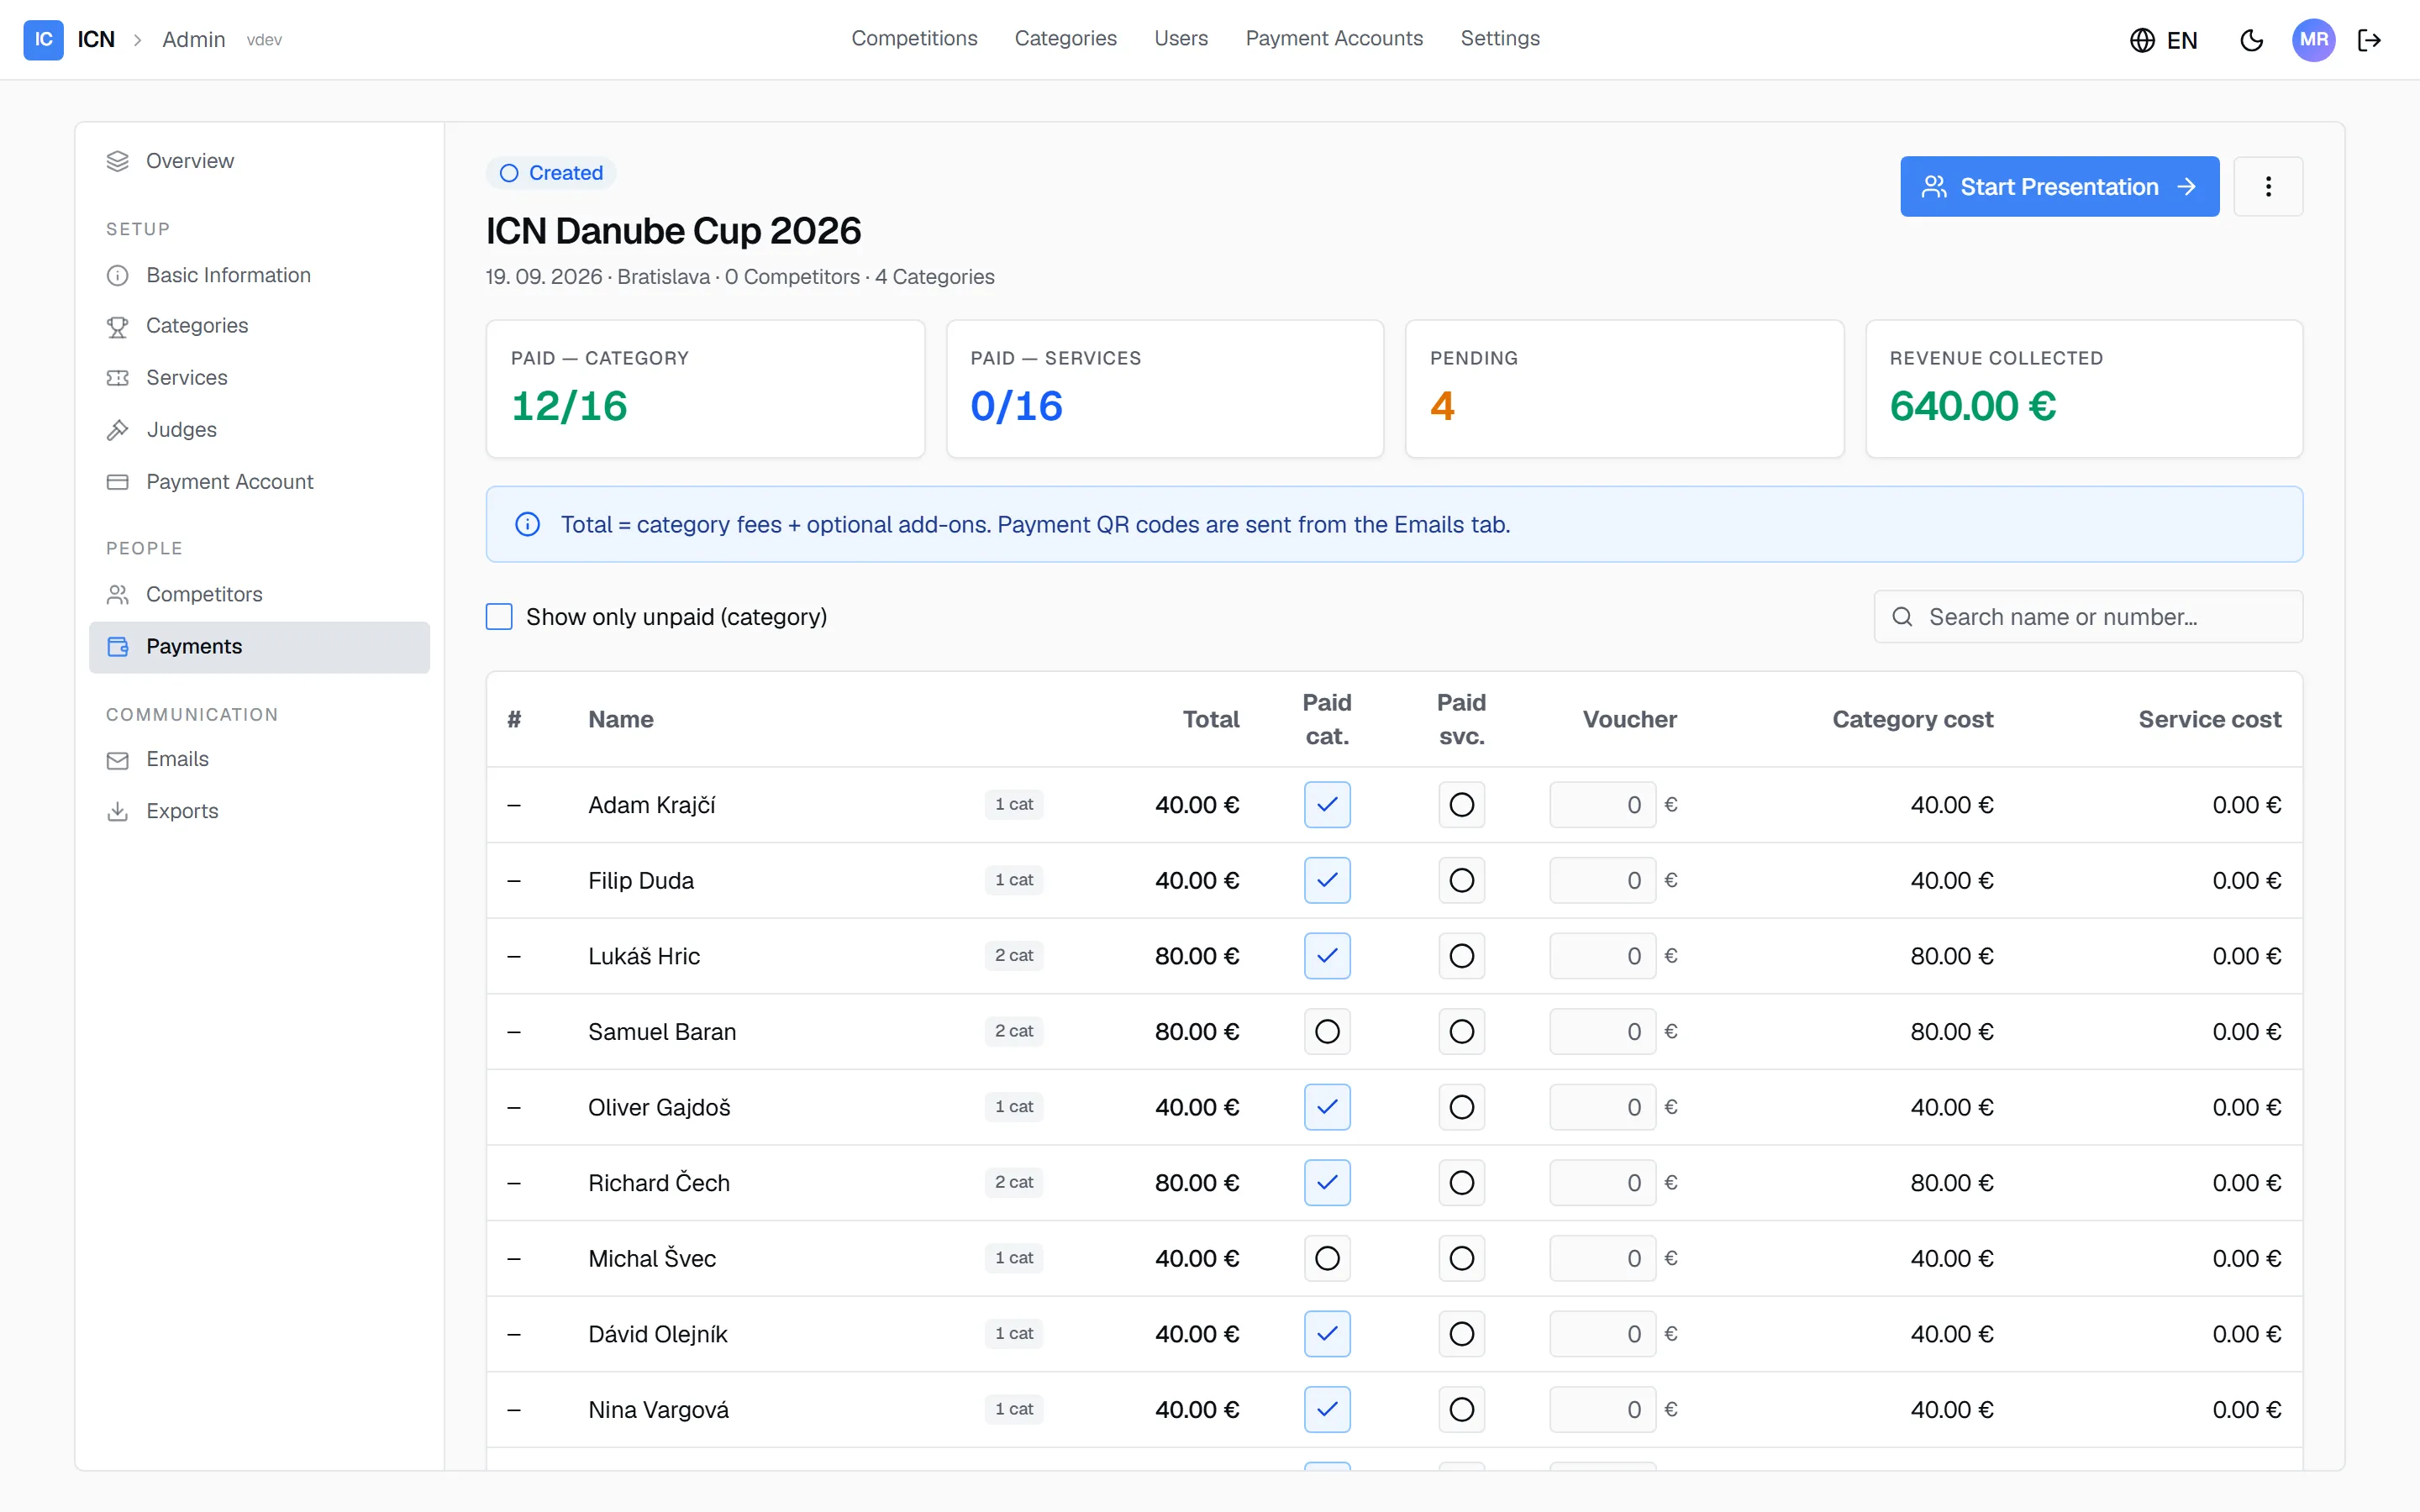
Task: Uncheck Paid cat. for Nina Vargová
Action: coord(1327,1409)
